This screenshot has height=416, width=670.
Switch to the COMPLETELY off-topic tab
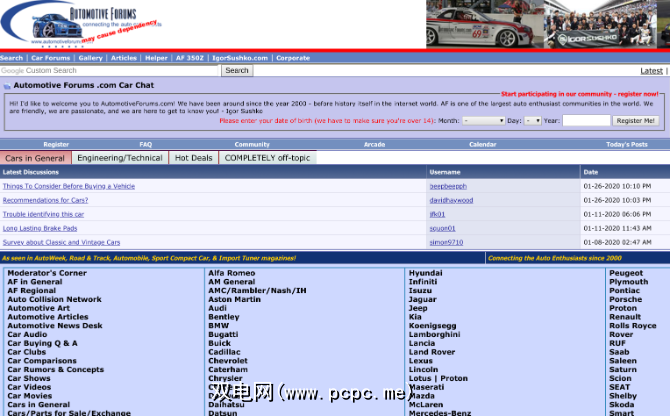click(267, 158)
